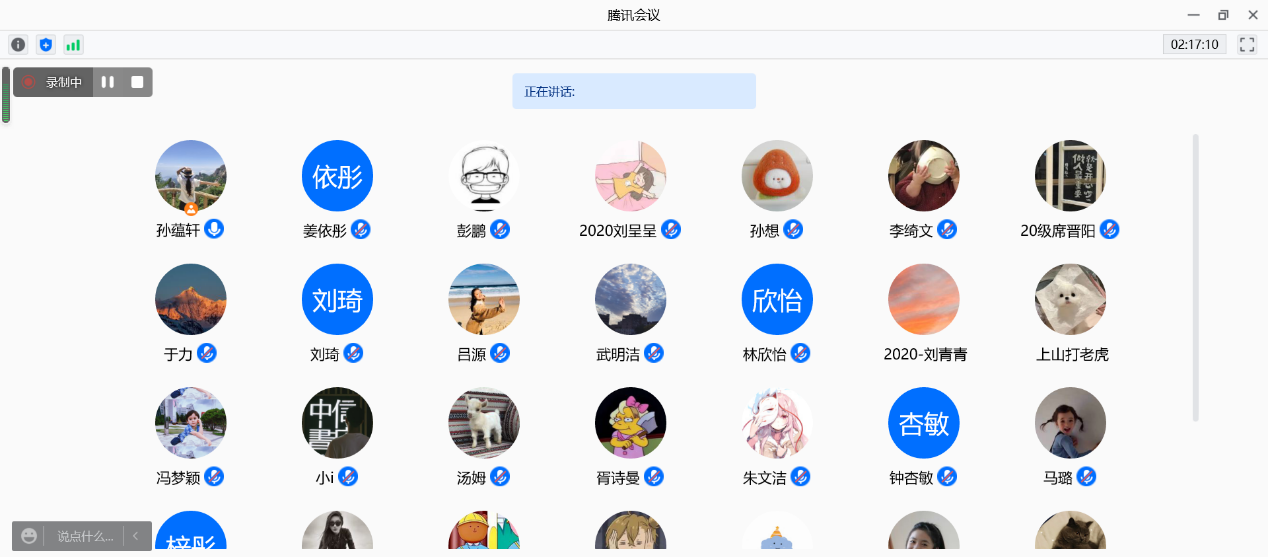Click 武明洁's muted microphone icon
Screen dimensions: 1268x557
(x=654, y=353)
